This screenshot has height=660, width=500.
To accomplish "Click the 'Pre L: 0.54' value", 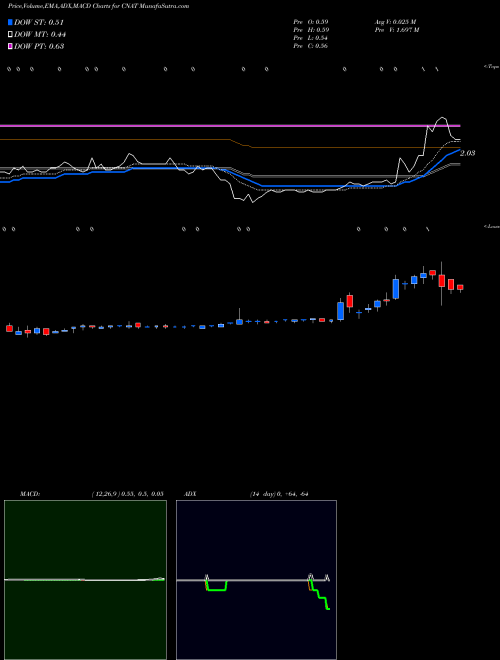I will coord(311,38).
